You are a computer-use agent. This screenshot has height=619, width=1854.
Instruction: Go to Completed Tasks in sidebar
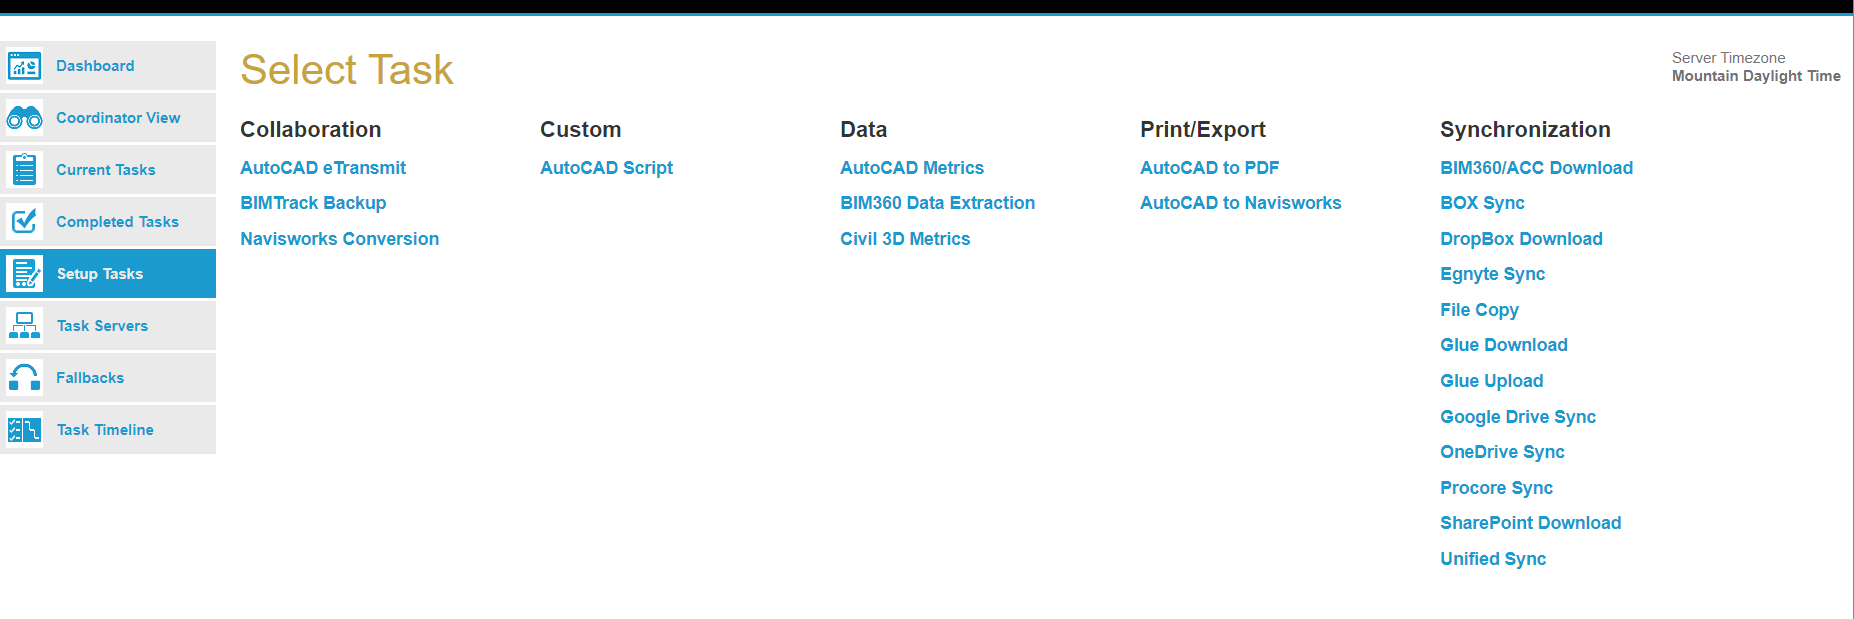click(117, 222)
